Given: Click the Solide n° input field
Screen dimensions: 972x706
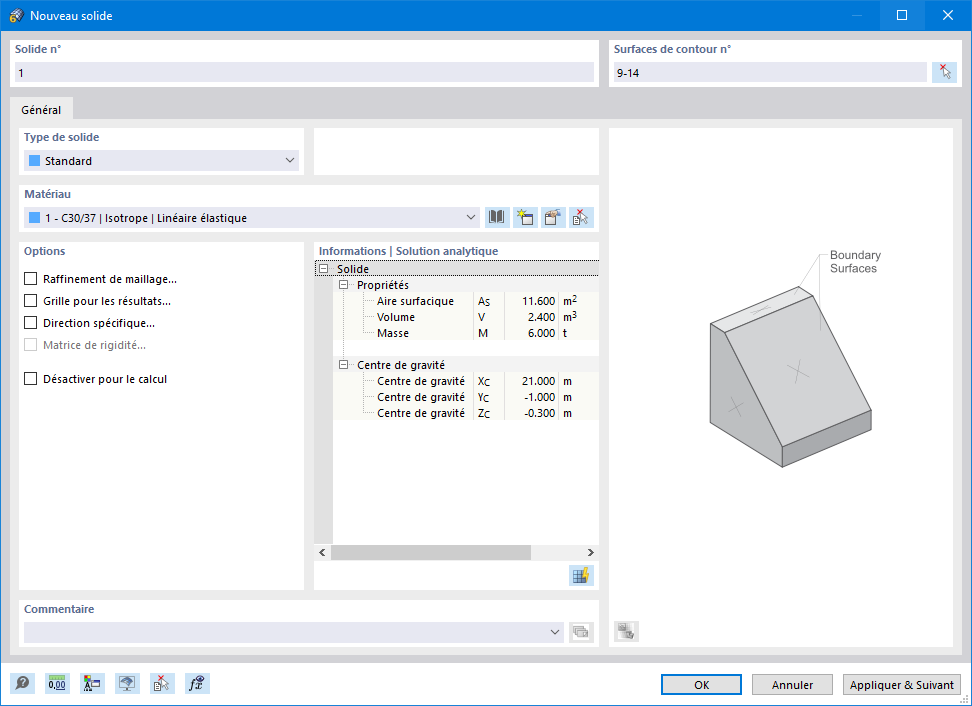Looking at the screenshot, I should [304, 73].
